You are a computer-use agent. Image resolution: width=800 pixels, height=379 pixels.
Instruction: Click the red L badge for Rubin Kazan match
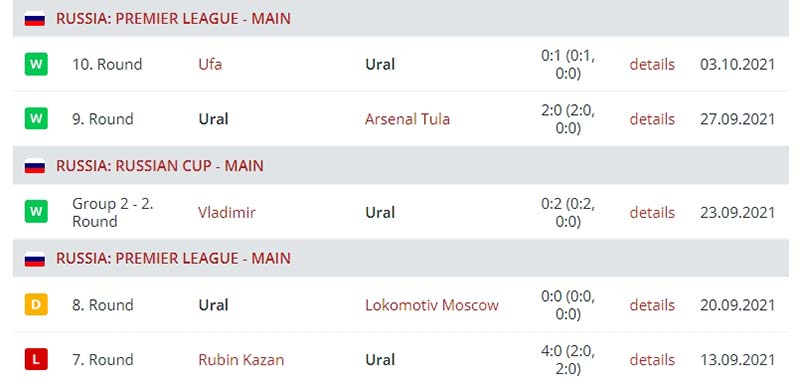[36, 360]
